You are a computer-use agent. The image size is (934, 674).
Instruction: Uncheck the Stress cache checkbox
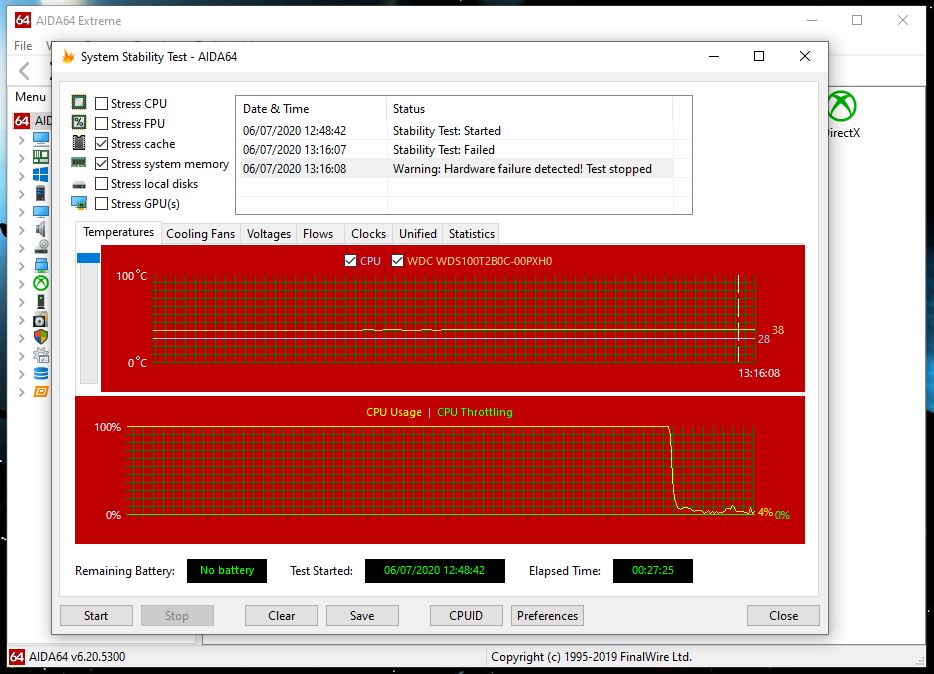click(x=101, y=143)
